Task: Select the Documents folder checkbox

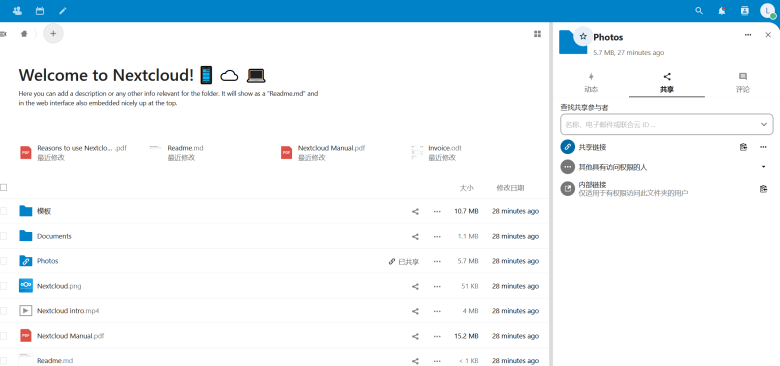Action: tap(3, 236)
